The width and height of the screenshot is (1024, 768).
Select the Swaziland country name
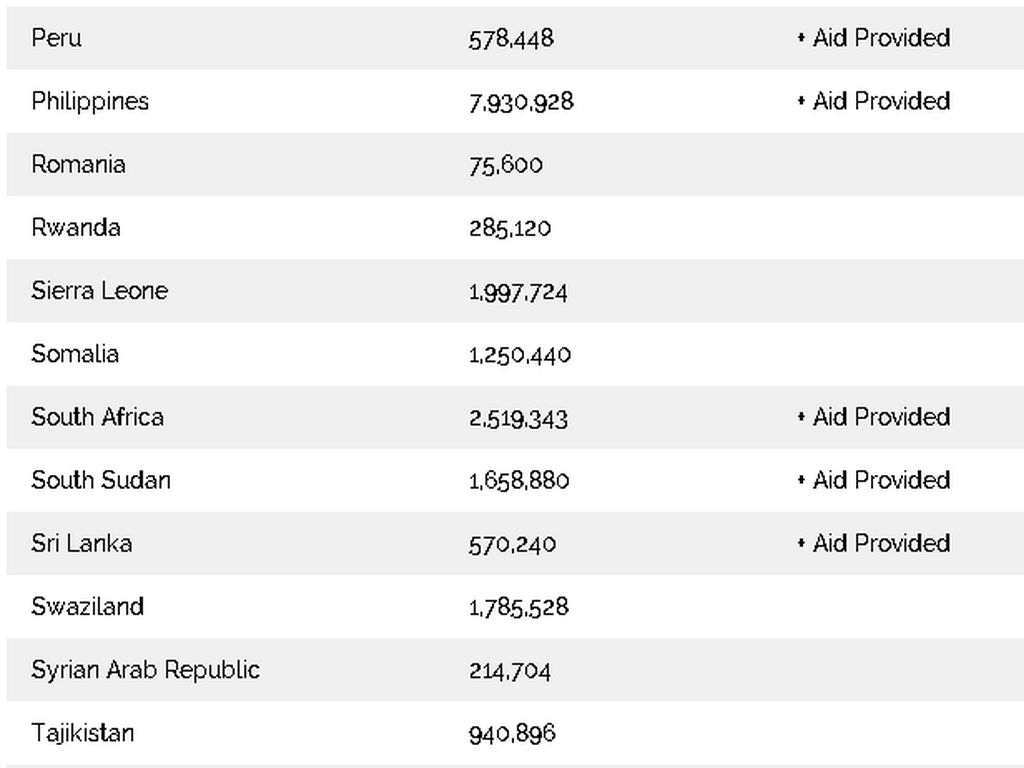[x=87, y=607]
